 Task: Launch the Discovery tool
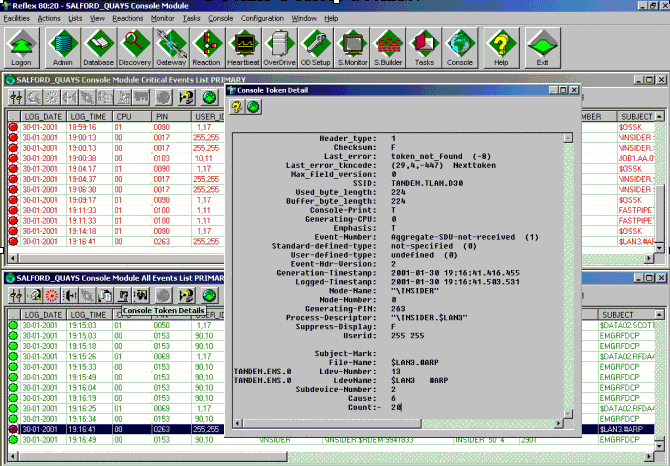134,47
